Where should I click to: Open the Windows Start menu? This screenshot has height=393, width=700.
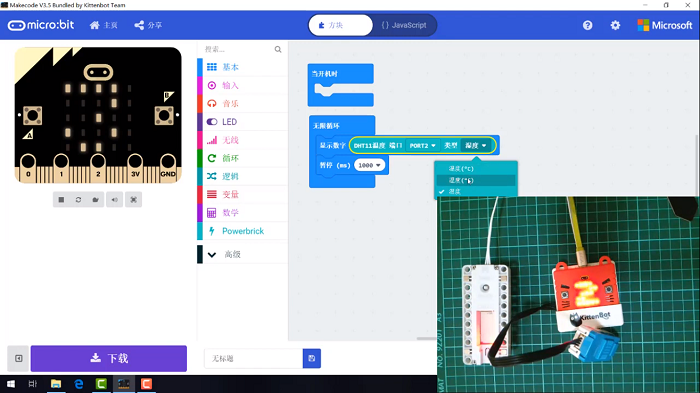[x=11, y=384]
